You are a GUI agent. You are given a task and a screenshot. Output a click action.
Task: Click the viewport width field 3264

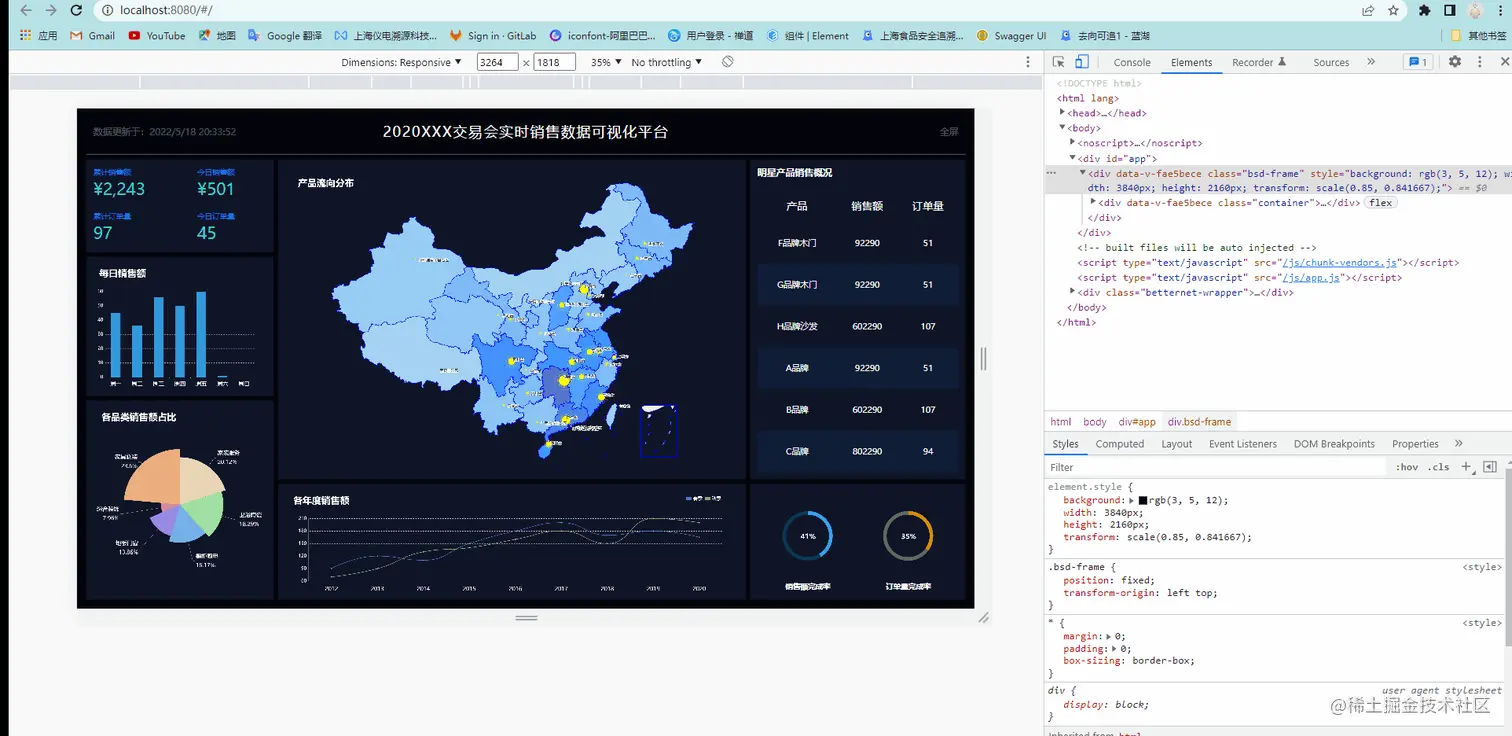(497, 62)
